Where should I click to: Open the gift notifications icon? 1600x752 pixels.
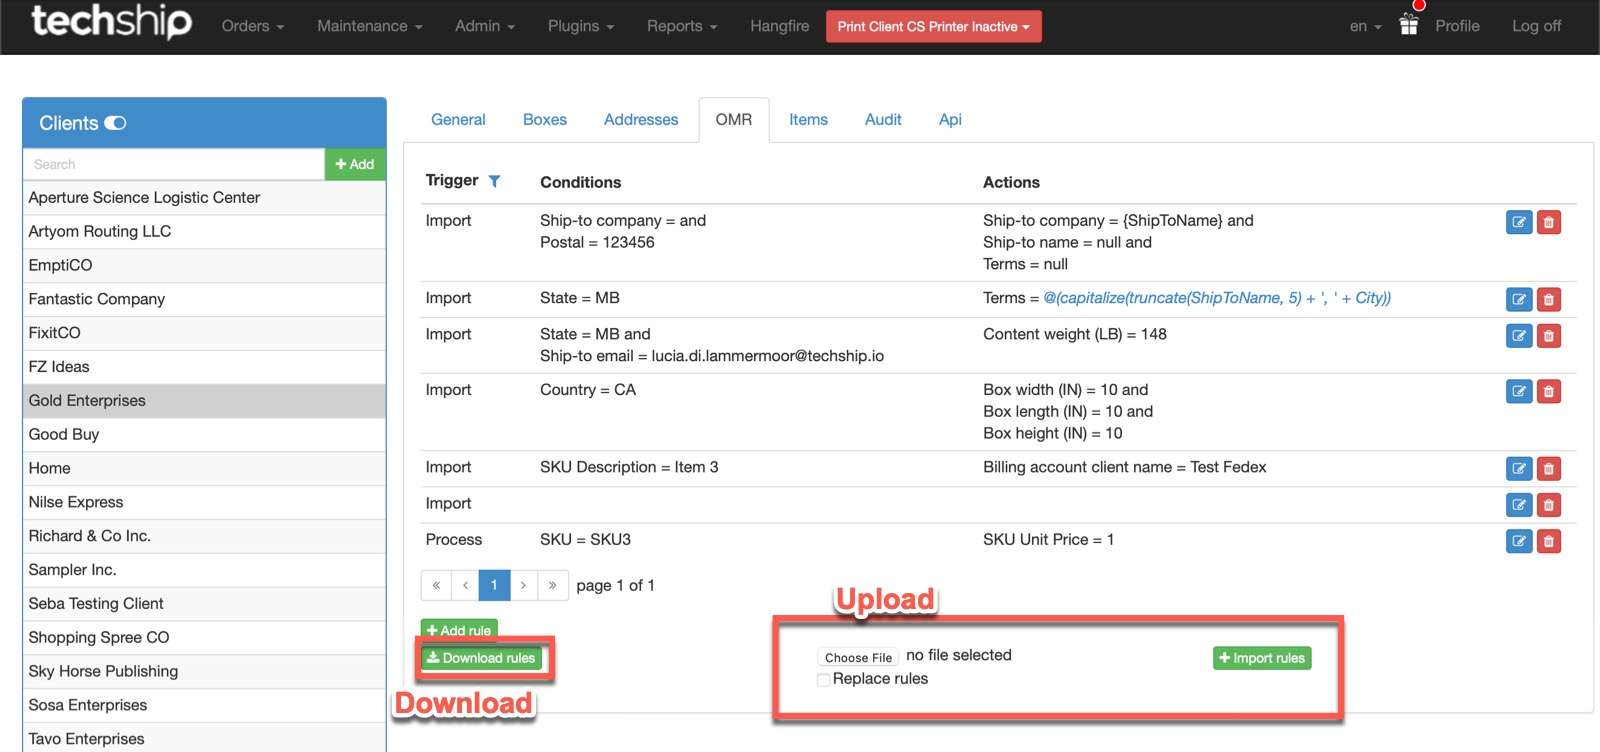click(x=1408, y=25)
